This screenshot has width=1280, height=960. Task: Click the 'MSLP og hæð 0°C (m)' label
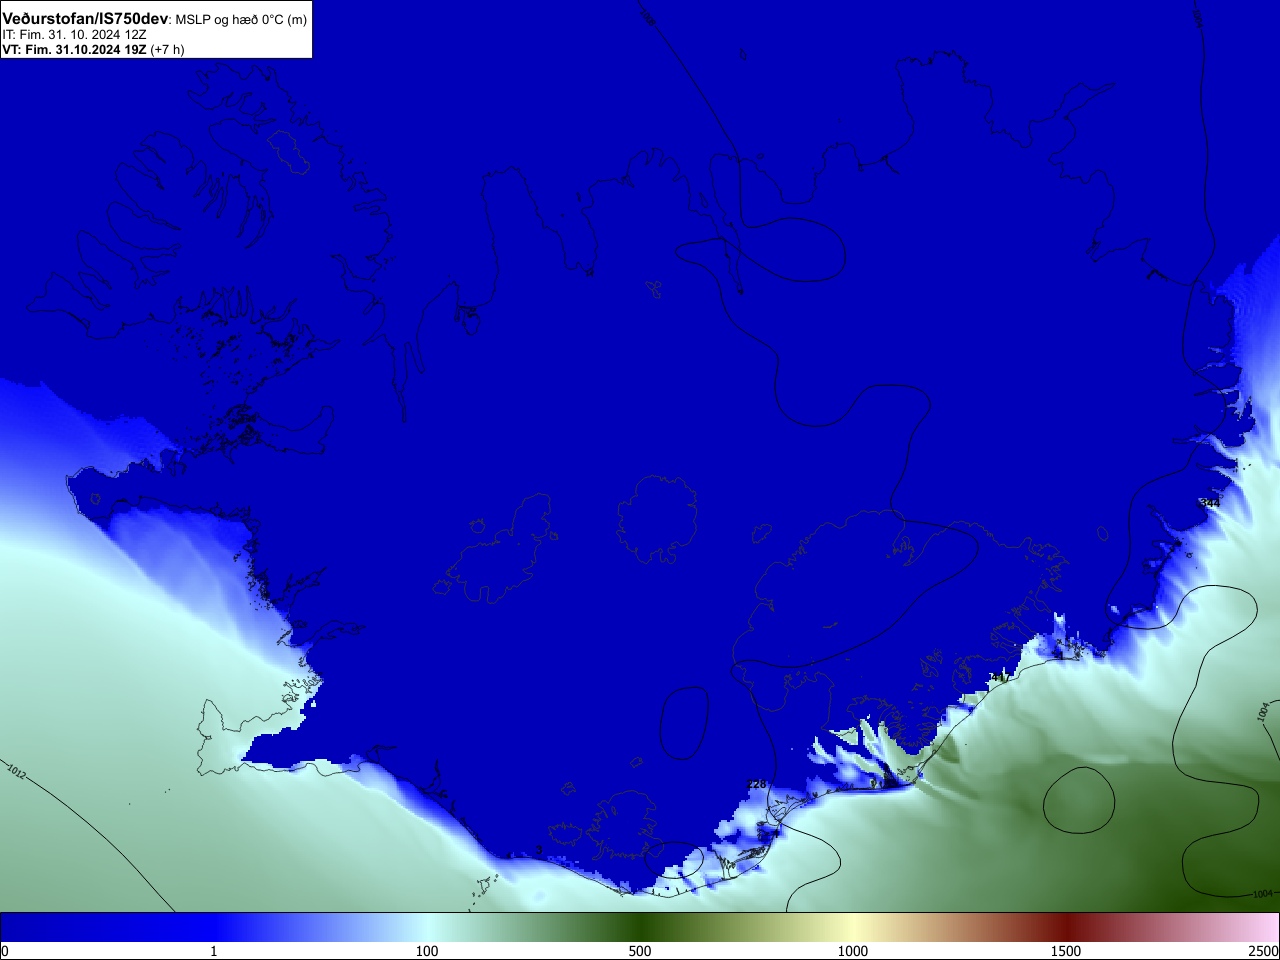242,20
